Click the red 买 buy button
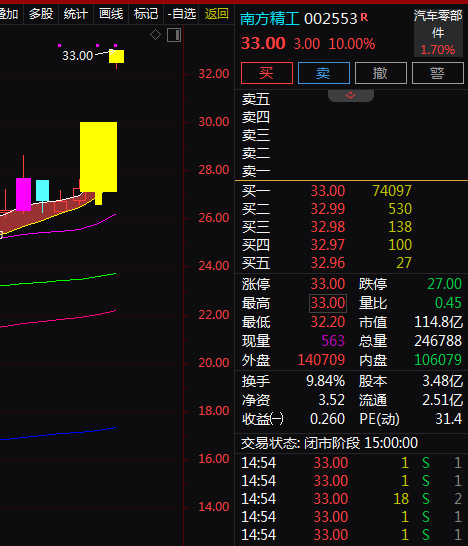 267,73
